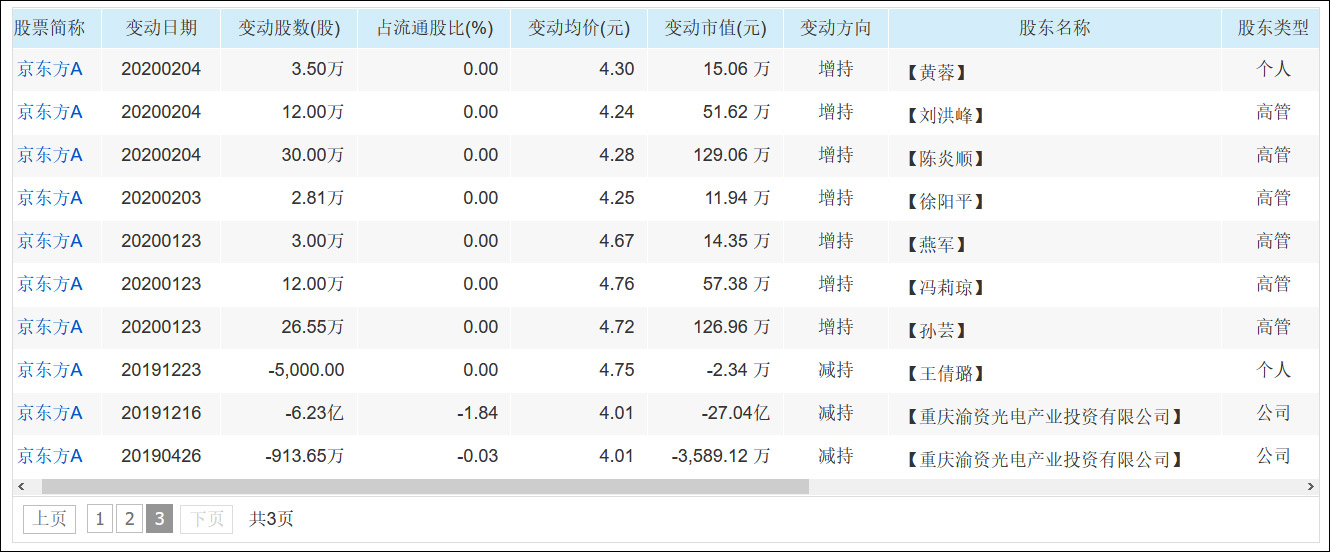The width and height of the screenshot is (1330, 552).
Task: Open 京东方A link in 王倩璐 row
Action: [x=50, y=370]
